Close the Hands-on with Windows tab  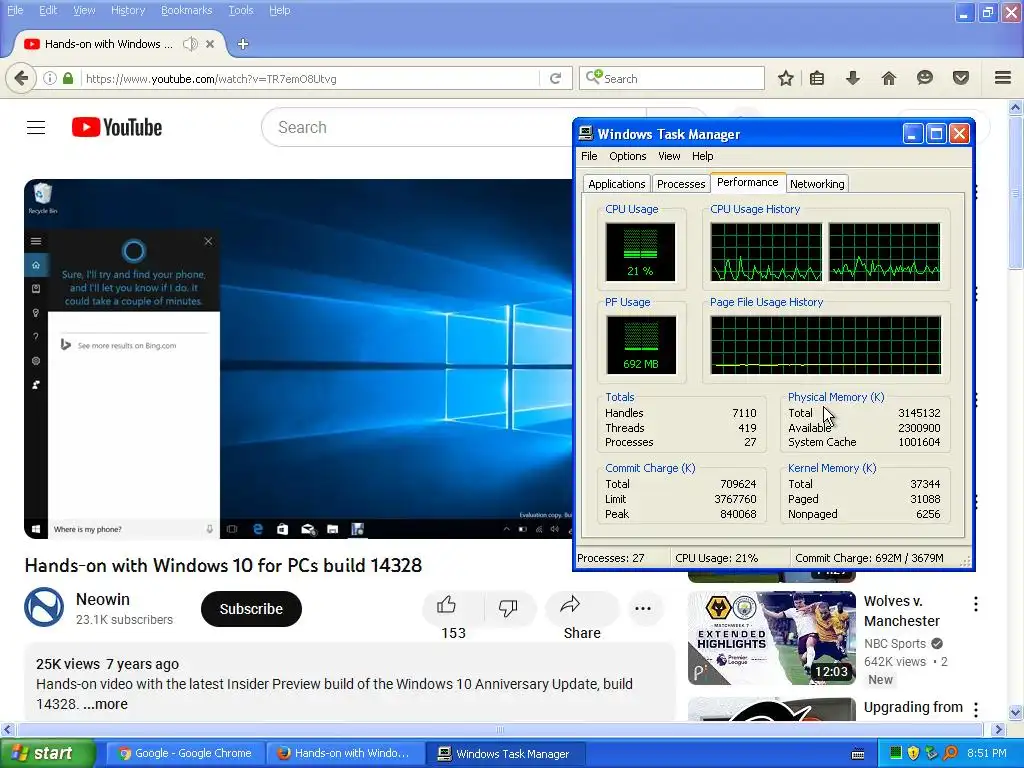[210, 44]
